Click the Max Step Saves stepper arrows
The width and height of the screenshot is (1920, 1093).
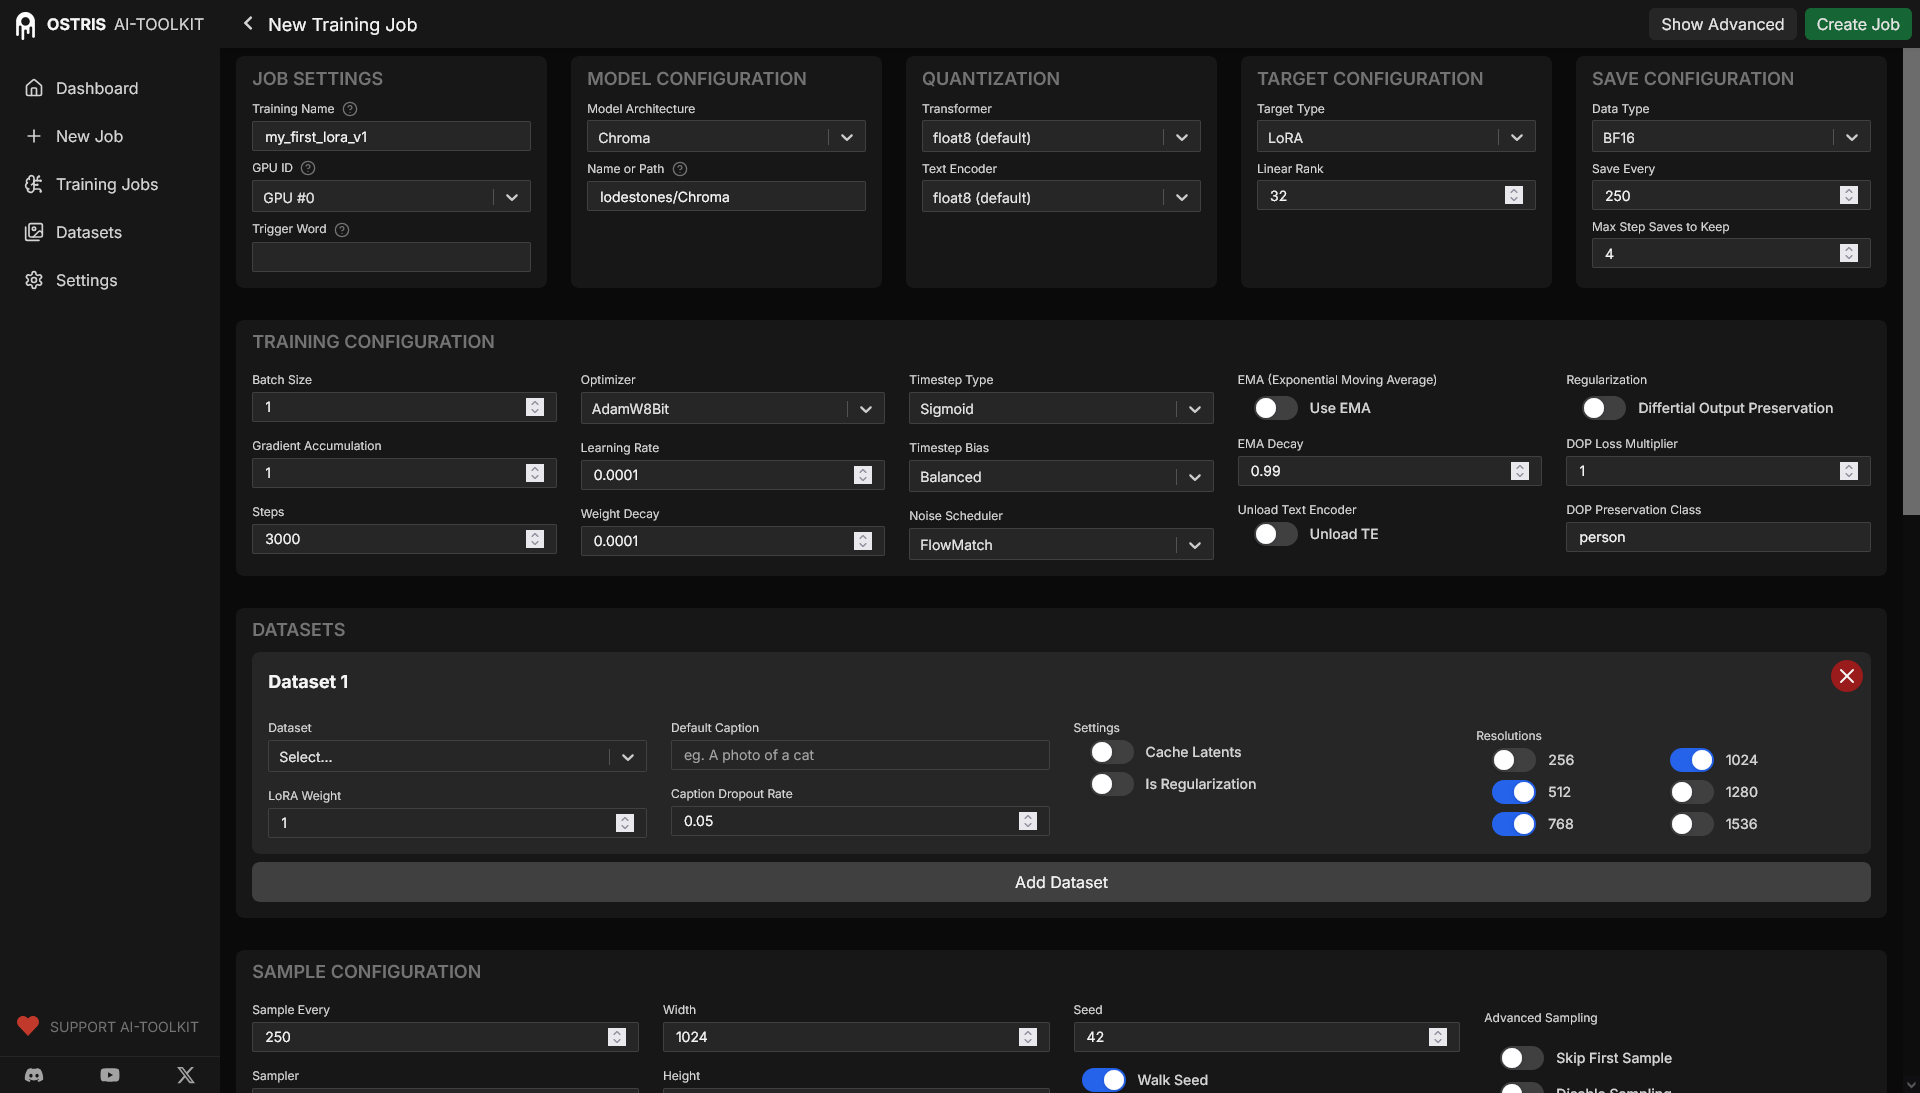pos(1849,253)
